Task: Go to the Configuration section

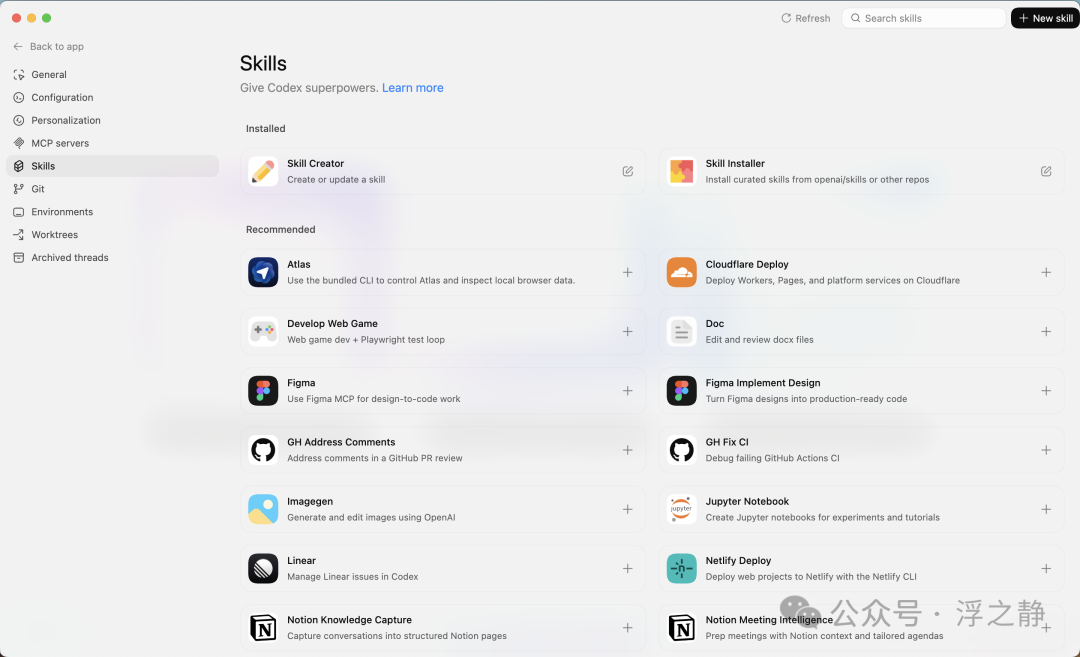Action: coord(112,97)
